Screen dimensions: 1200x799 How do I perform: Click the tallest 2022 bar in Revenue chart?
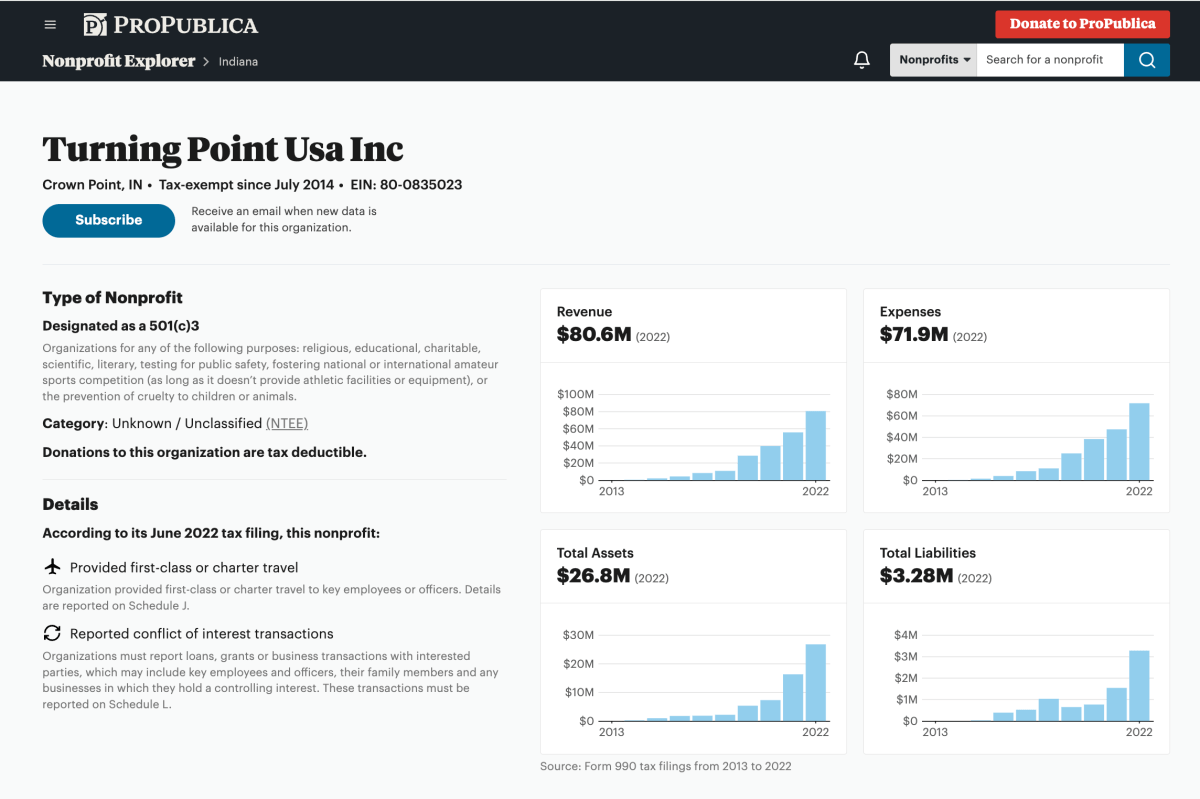816,445
